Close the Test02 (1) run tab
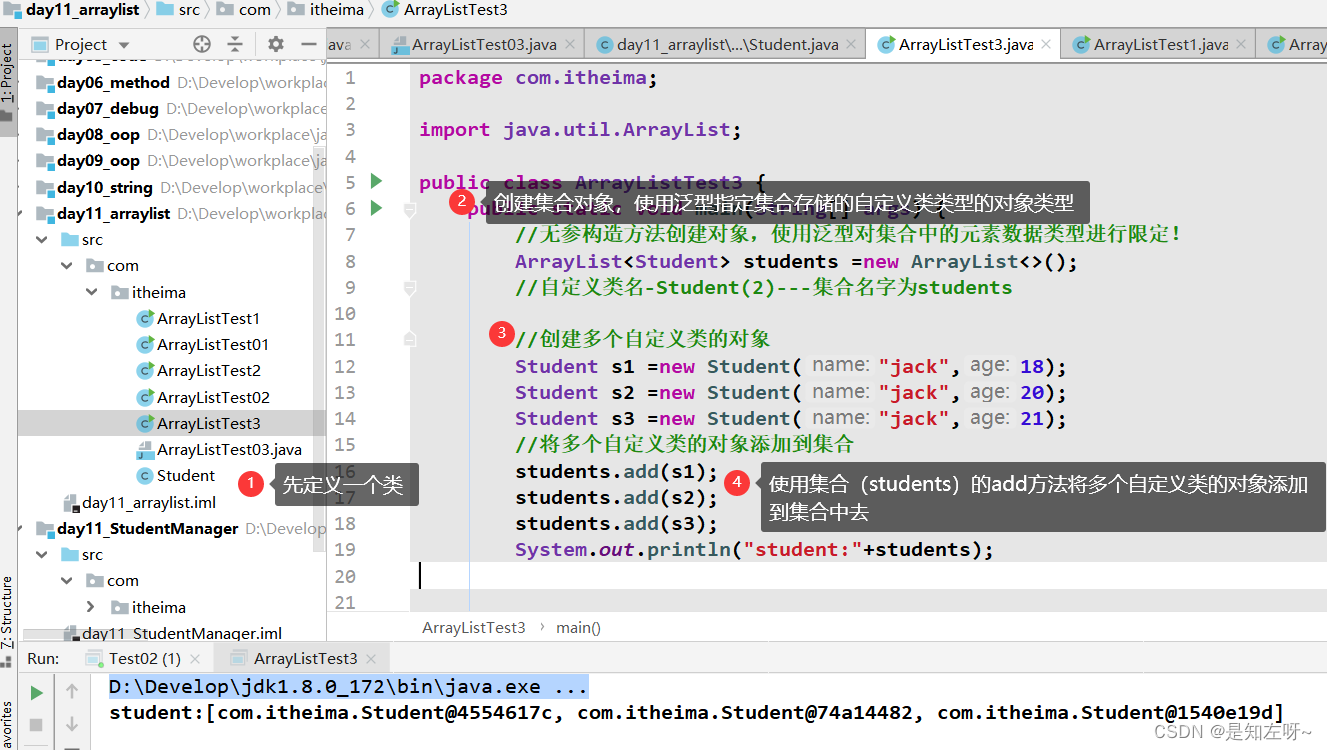 click(195, 659)
